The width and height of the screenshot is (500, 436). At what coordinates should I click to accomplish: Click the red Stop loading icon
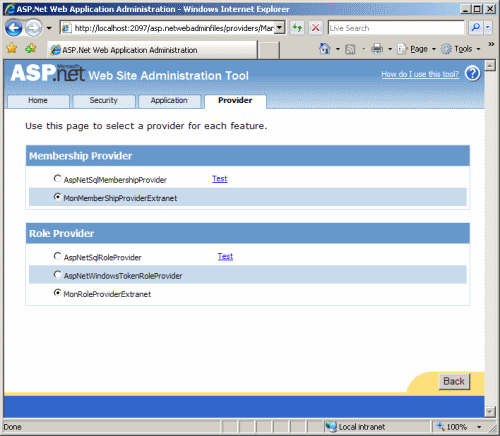(x=315, y=28)
